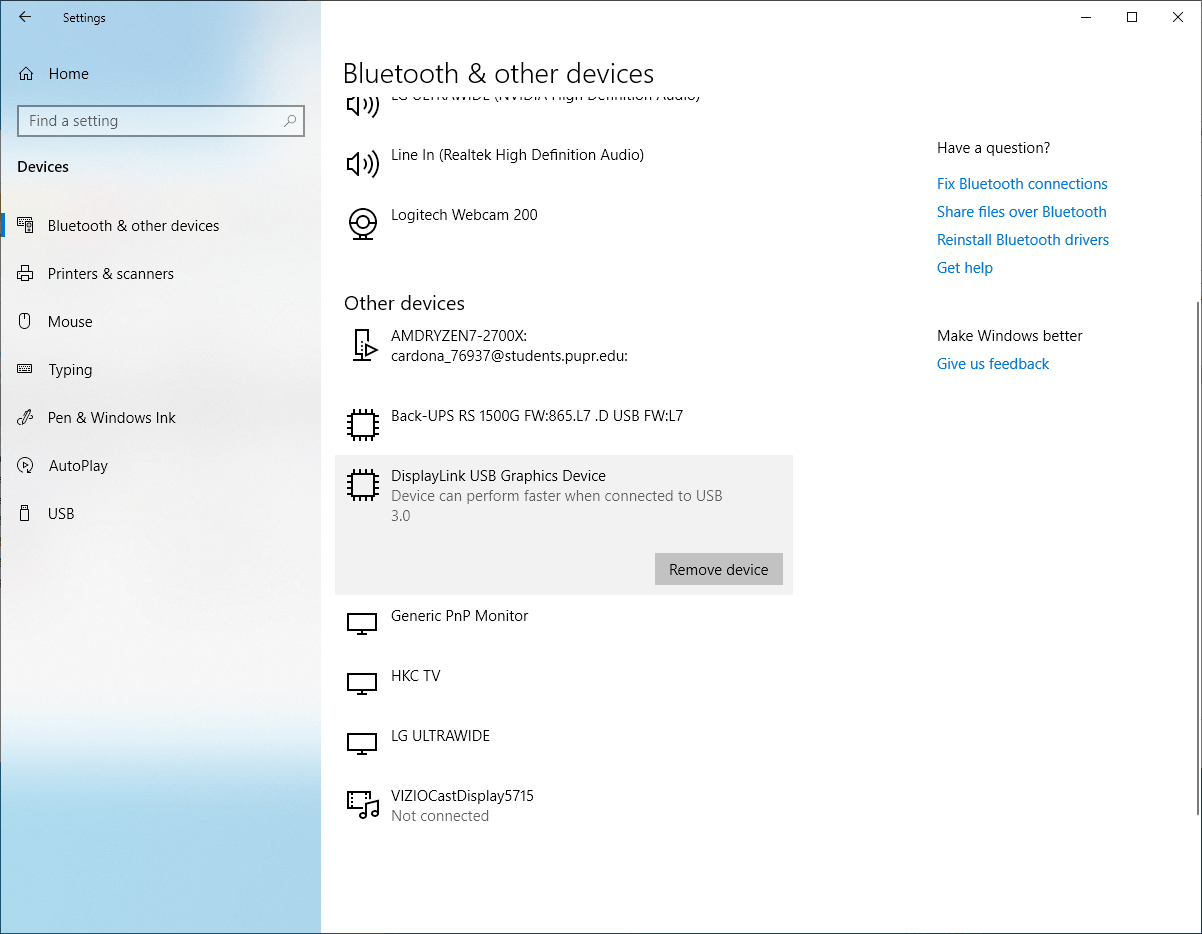The width and height of the screenshot is (1202, 934).
Task: Select the Generic PnP Monitor name
Action: (459, 616)
